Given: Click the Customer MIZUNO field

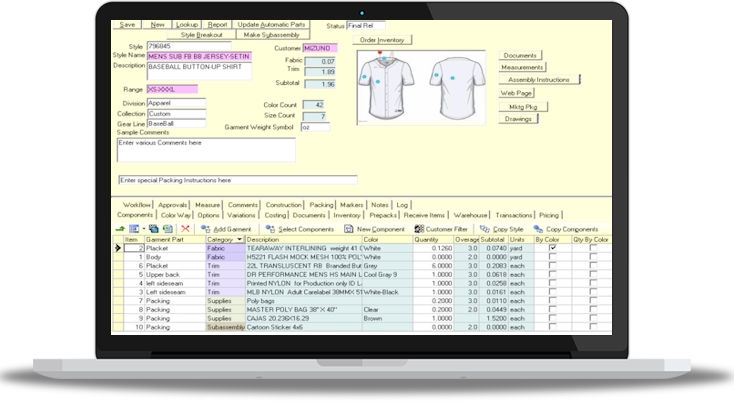Looking at the screenshot, I should [320, 48].
